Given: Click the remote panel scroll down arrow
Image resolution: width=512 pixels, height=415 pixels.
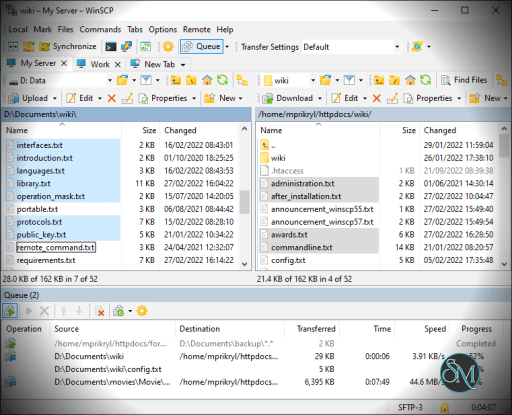Looking at the screenshot, I should pyautogui.click(x=504, y=264).
